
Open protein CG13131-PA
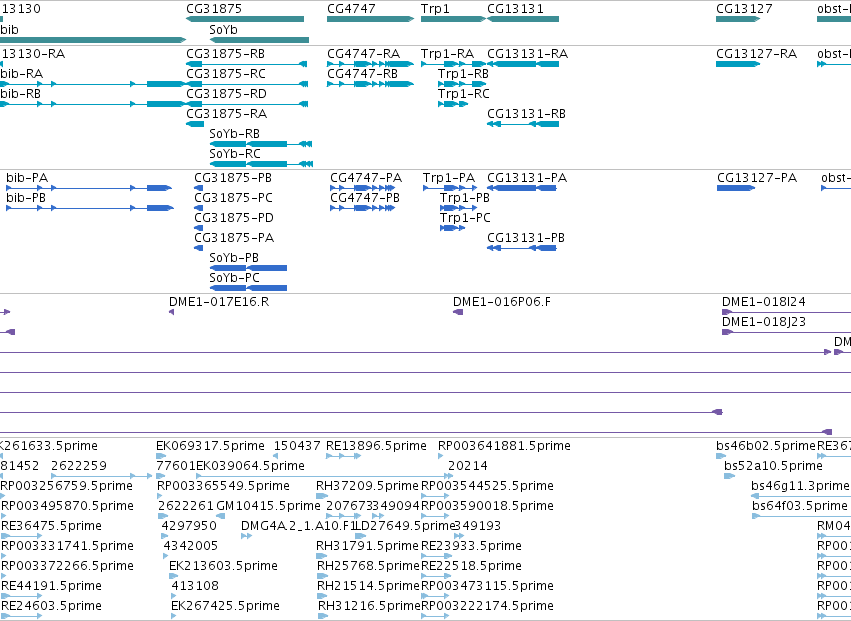(x=527, y=178)
